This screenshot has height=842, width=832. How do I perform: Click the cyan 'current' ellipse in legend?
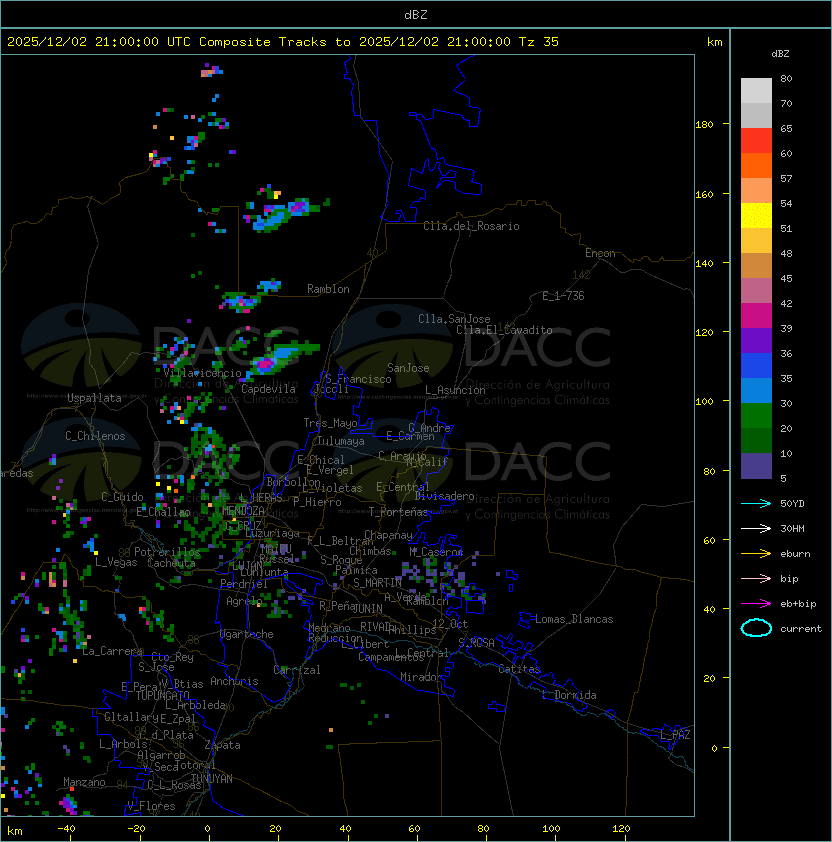[x=756, y=628]
